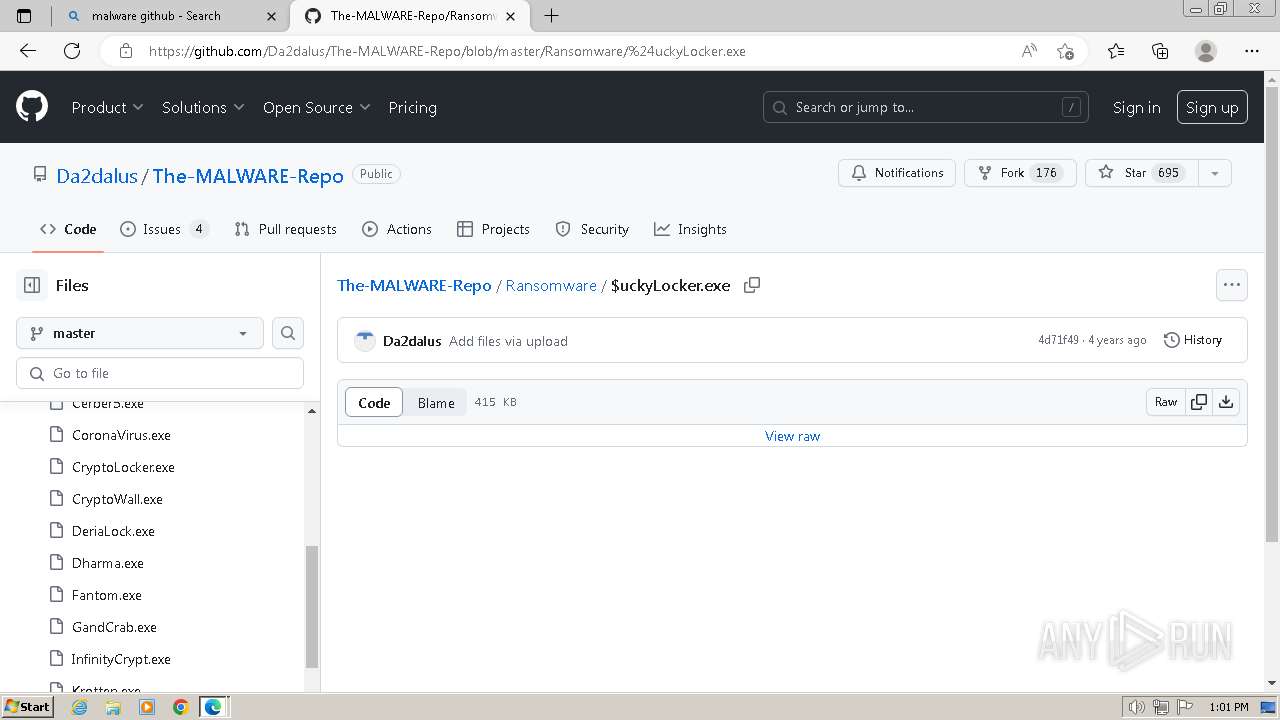The width and height of the screenshot is (1280, 720).
Task: Open the Add files via upload commit
Action: pos(508,341)
